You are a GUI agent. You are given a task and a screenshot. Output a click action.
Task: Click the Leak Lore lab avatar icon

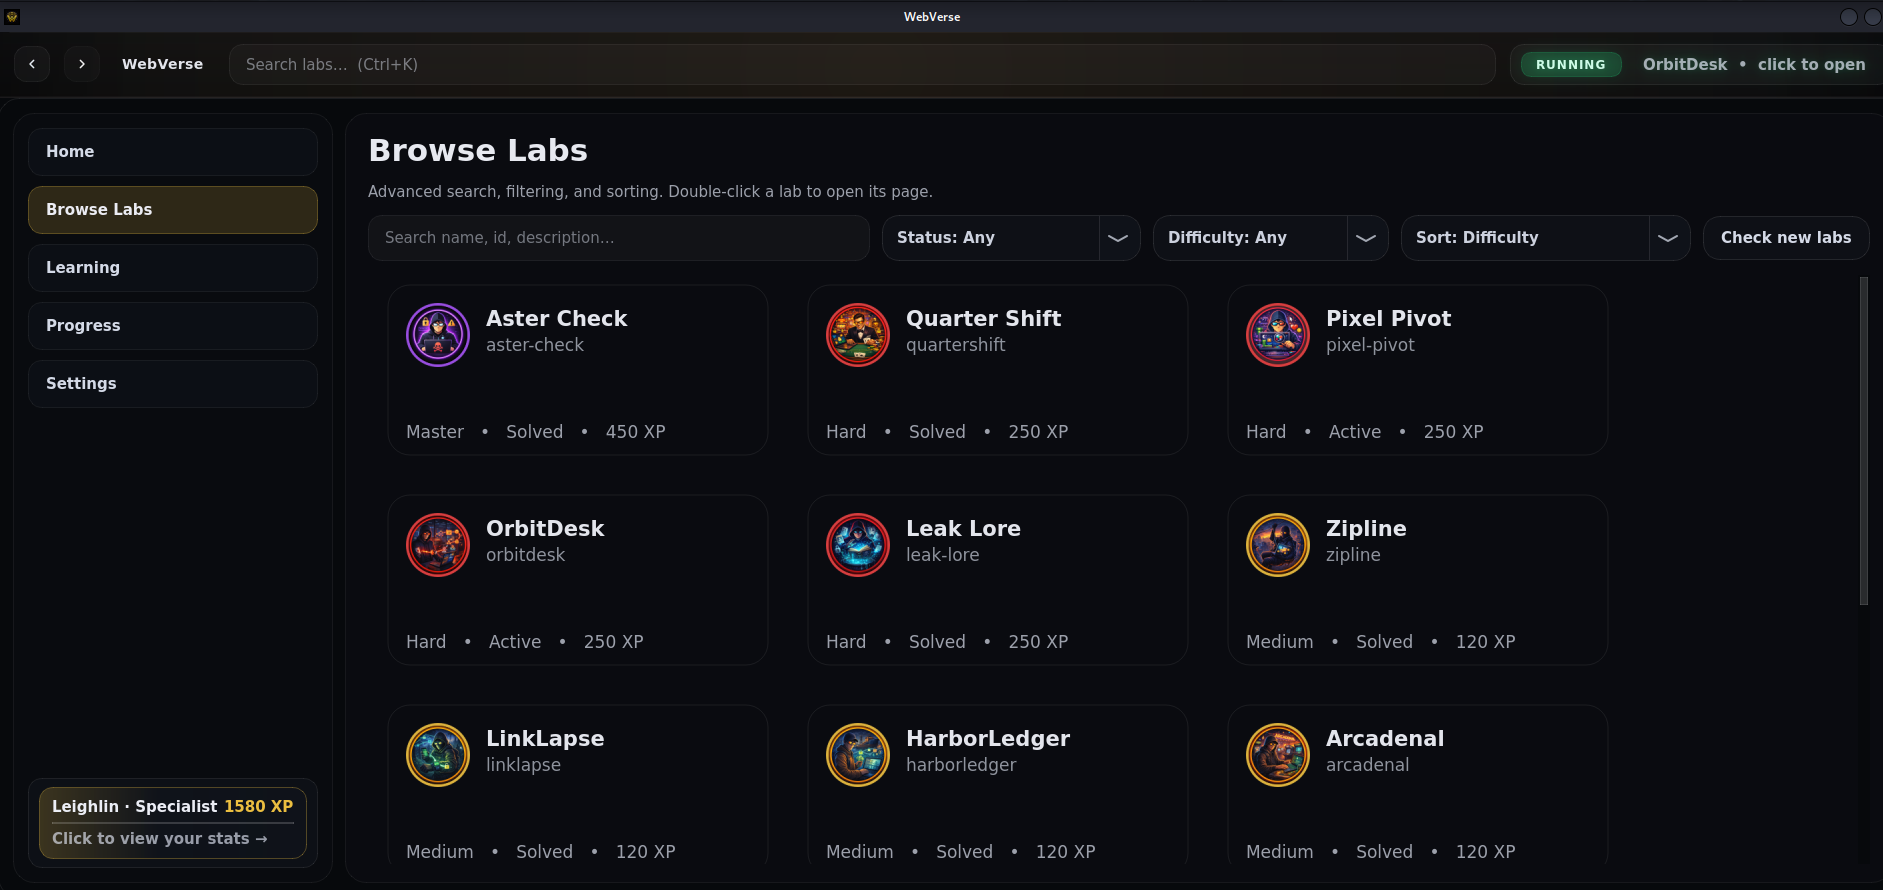click(x=858, y=545)
